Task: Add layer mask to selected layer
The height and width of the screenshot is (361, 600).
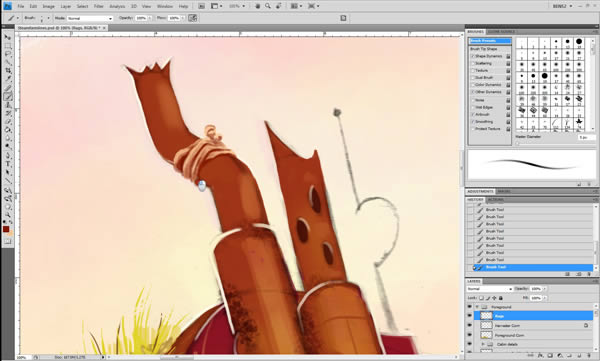Action: (x=550, y=356)
